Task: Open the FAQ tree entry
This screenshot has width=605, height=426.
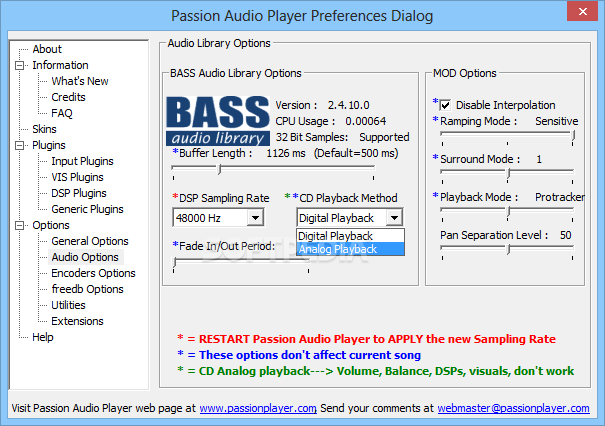Action: 62,113
